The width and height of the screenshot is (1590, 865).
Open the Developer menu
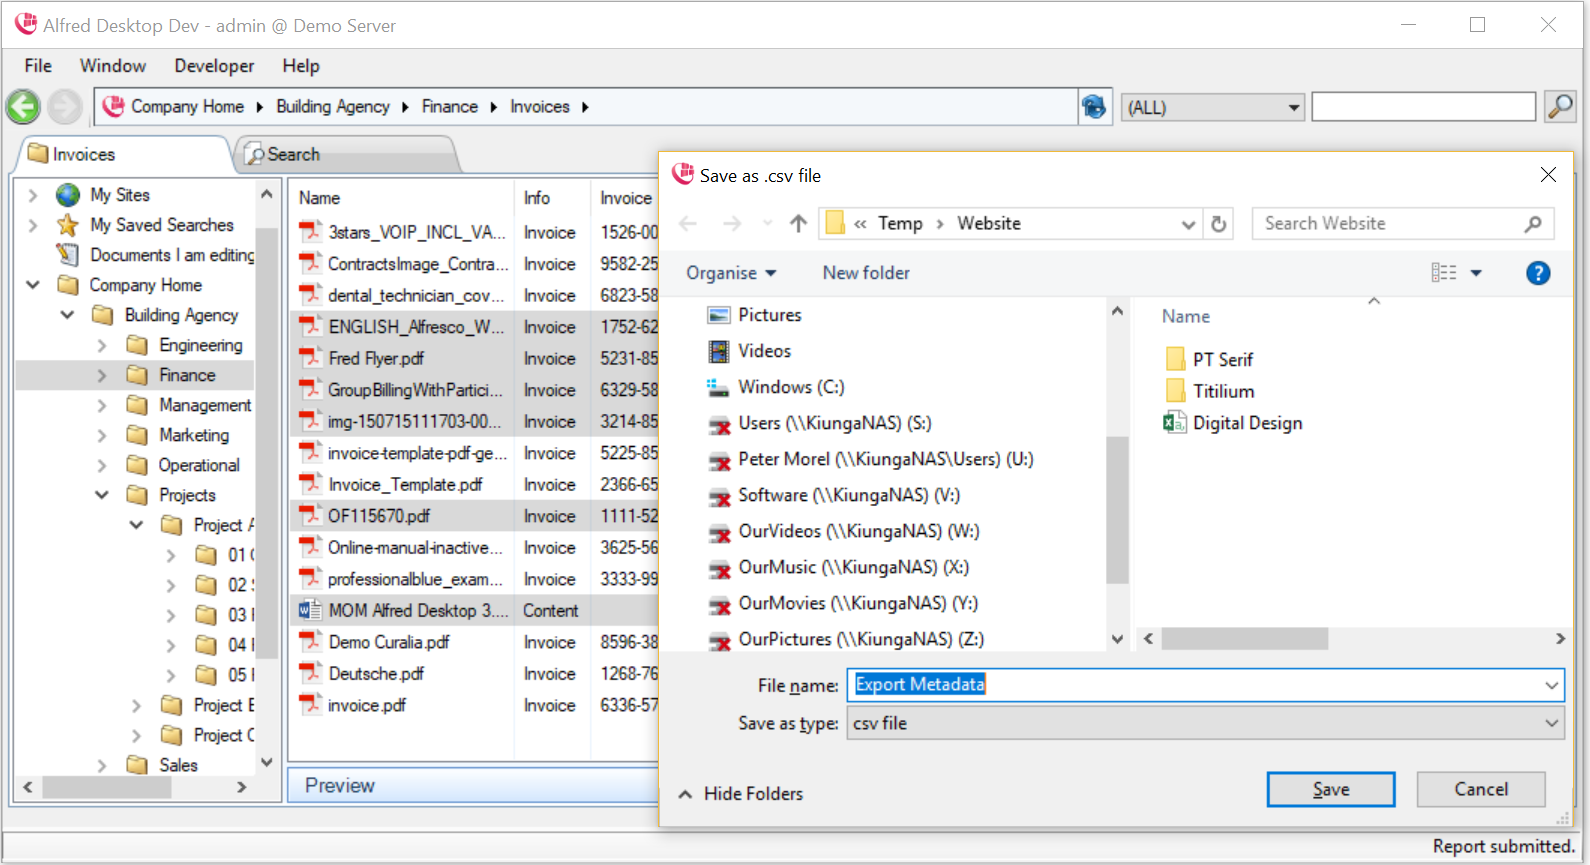click(214, 66)
